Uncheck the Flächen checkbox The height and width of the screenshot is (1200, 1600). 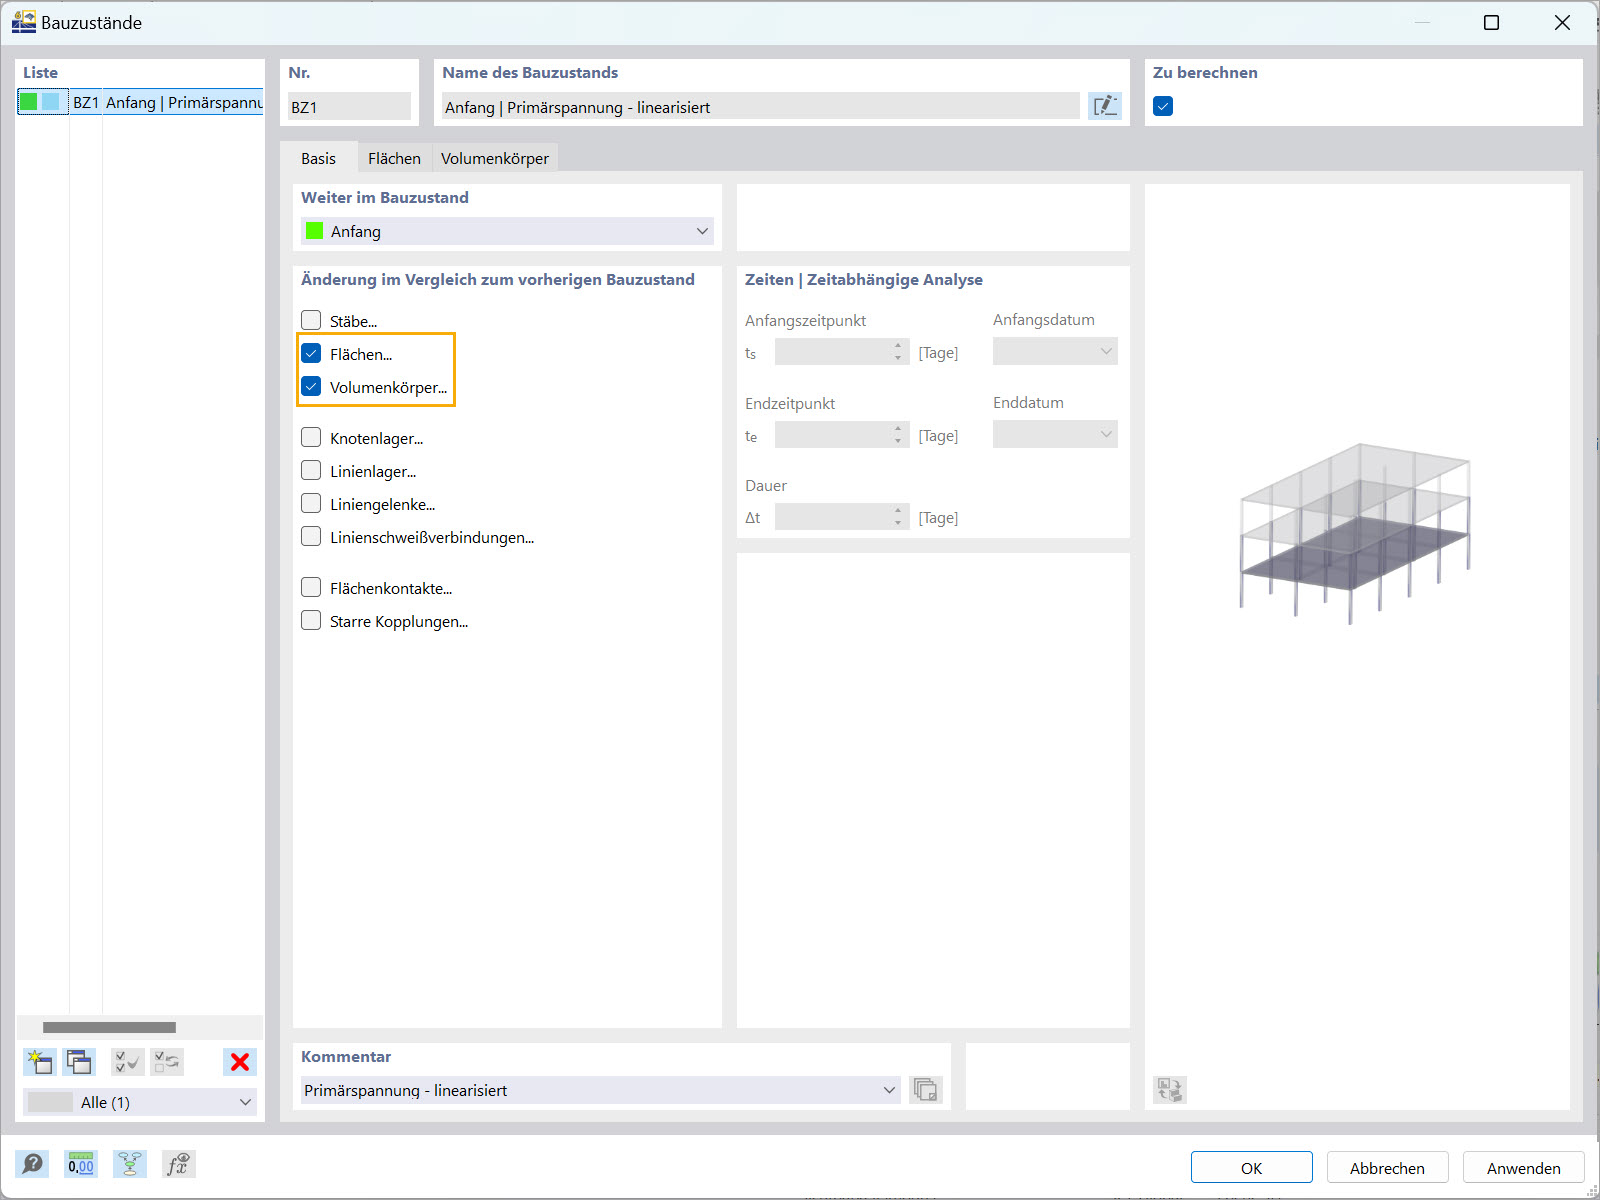pos(311,353)
